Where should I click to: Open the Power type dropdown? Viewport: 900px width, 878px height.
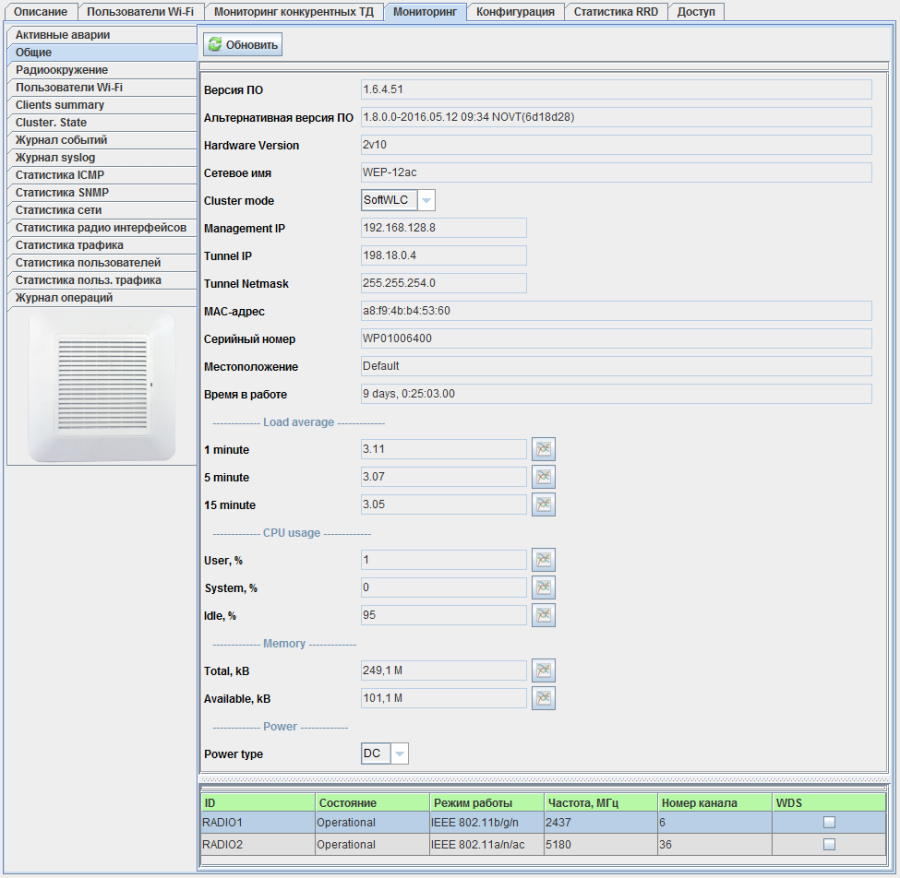(399, 754)
